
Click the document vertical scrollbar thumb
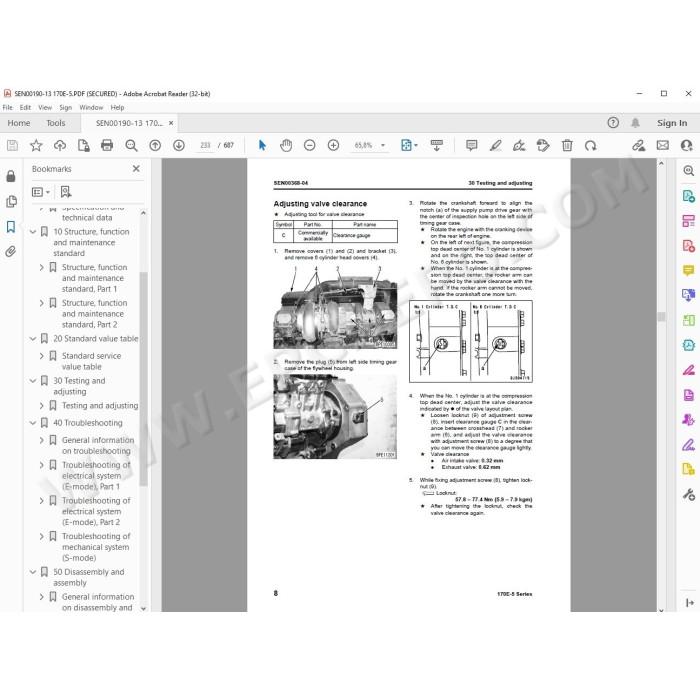tap(661, 317)
